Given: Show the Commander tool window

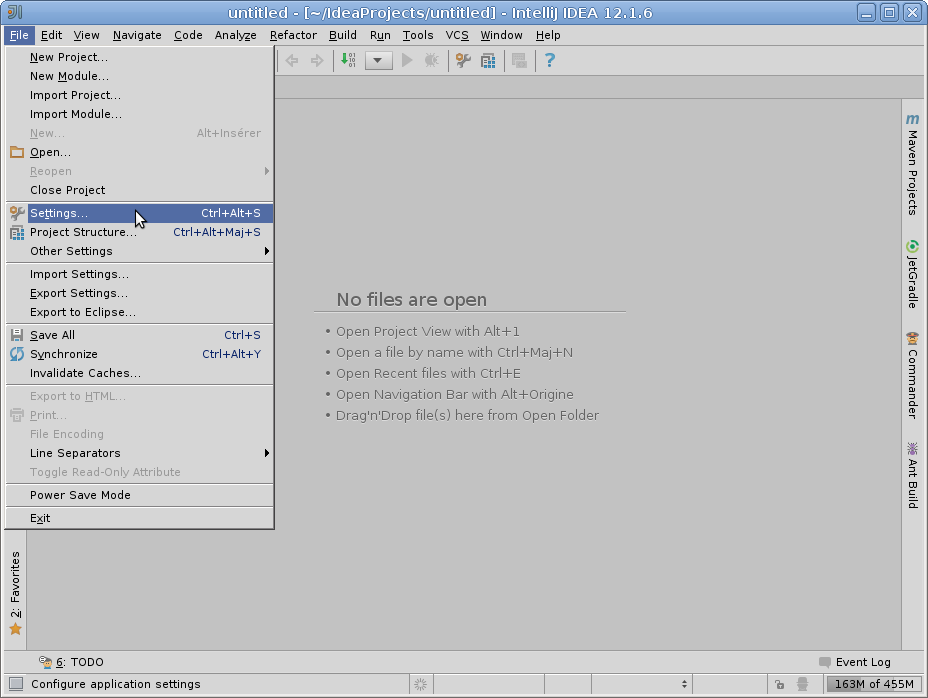Looking at the screenshot, I should click(x=913, y=375).
